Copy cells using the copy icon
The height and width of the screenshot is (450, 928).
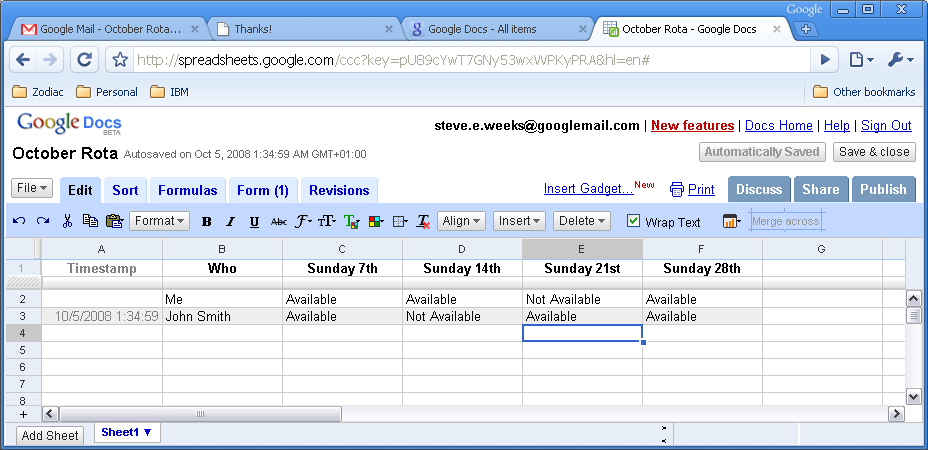click(x=90, y=221)
